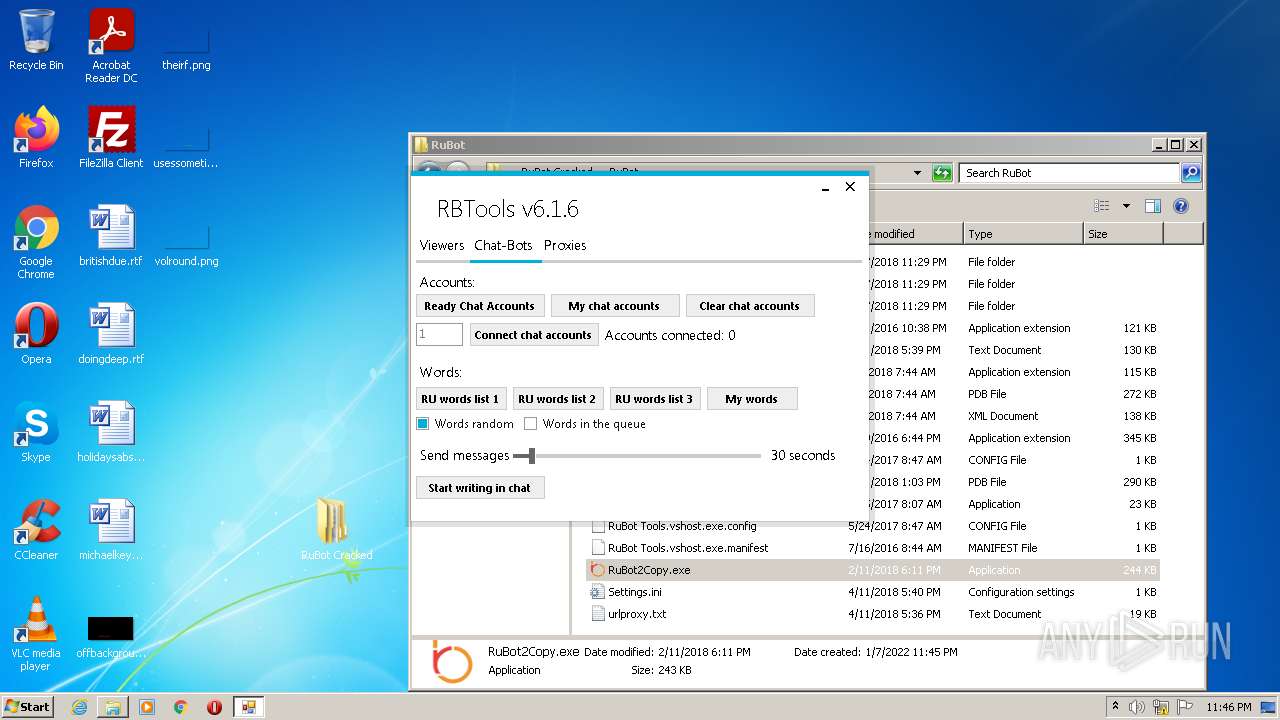Click the search magnifier icon in explorer
The image size is (1280, 720).
(1190, 173)
